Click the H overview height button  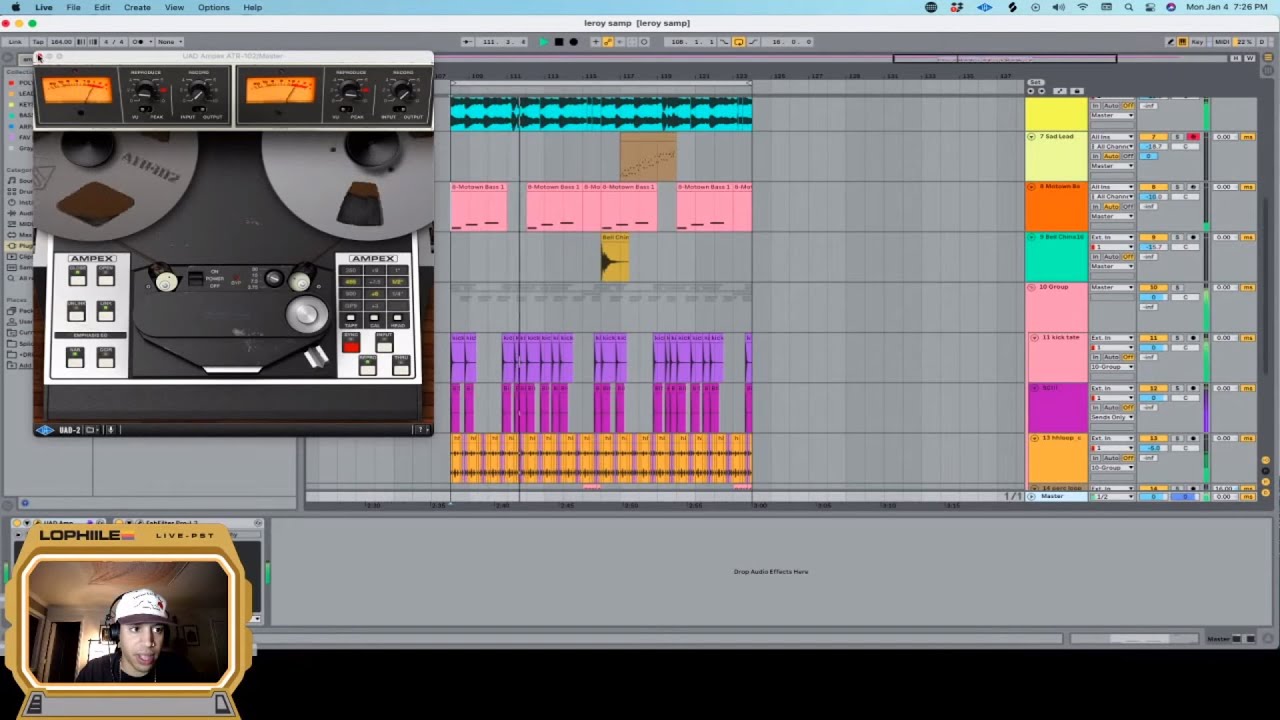(x=1236, y=58)
